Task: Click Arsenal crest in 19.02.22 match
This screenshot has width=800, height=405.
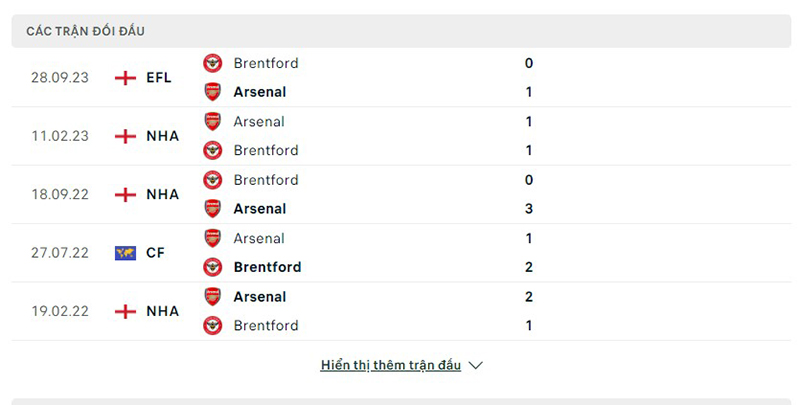Action: click(213, 296)
